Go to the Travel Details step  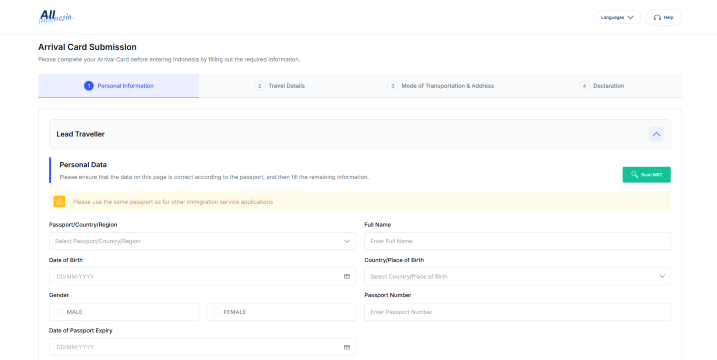point(279,86)
